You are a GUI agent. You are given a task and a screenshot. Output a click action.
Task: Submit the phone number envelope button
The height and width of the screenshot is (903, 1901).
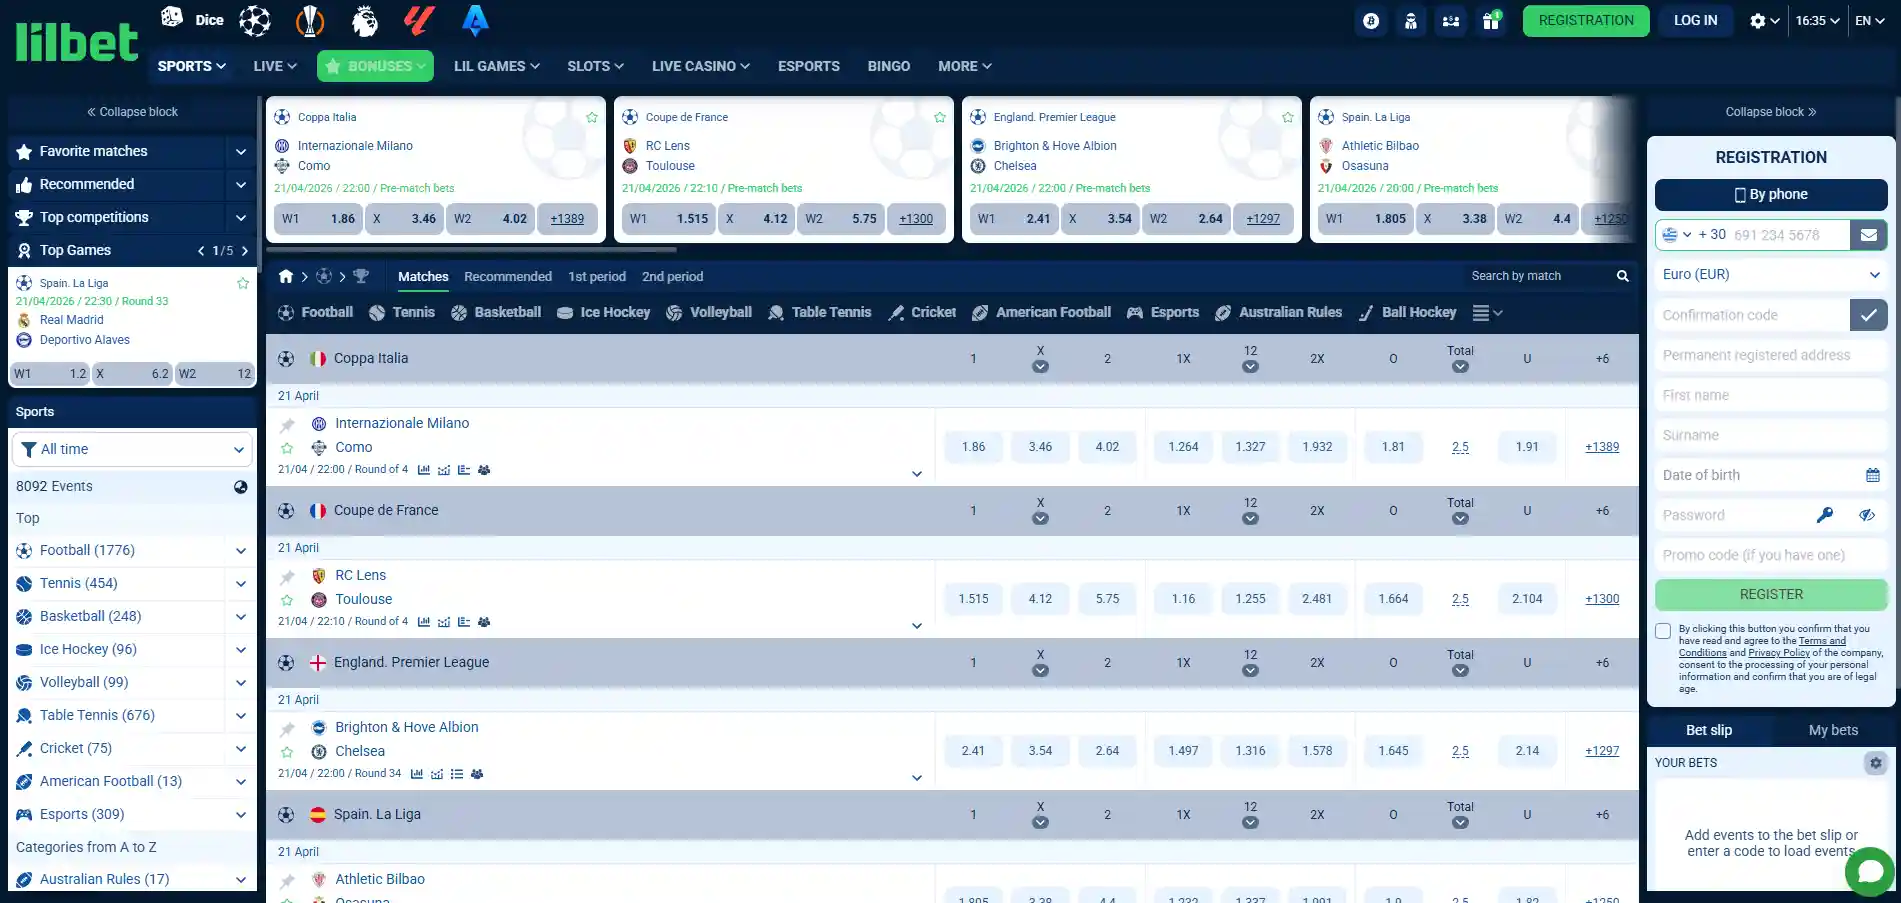[1868, 235]
